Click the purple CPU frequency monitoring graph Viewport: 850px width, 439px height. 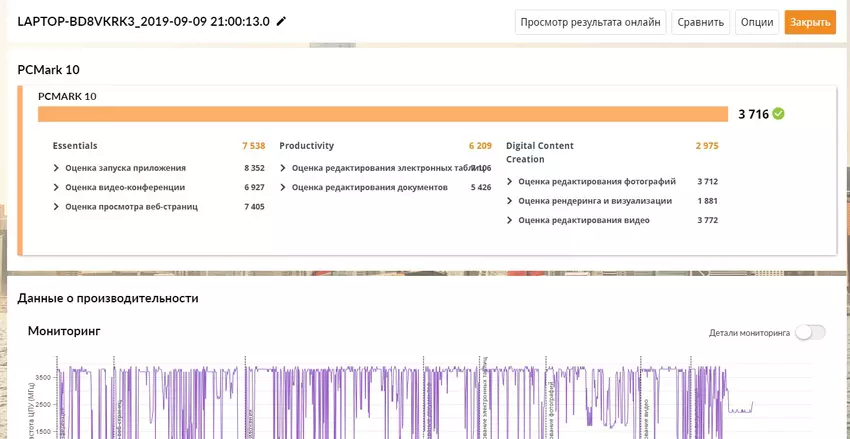pos(400,400)
